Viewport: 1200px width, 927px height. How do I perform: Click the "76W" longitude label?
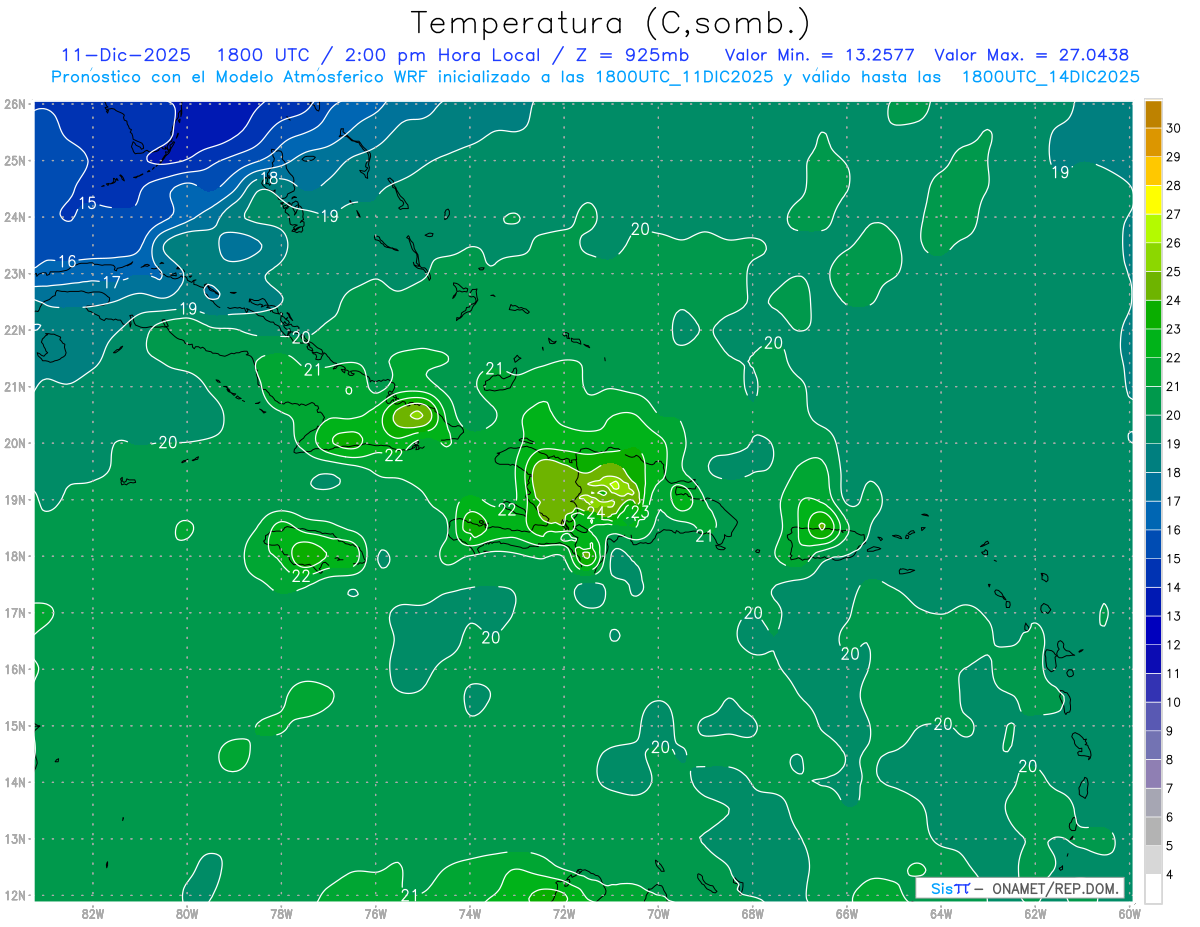coord(375,913)
